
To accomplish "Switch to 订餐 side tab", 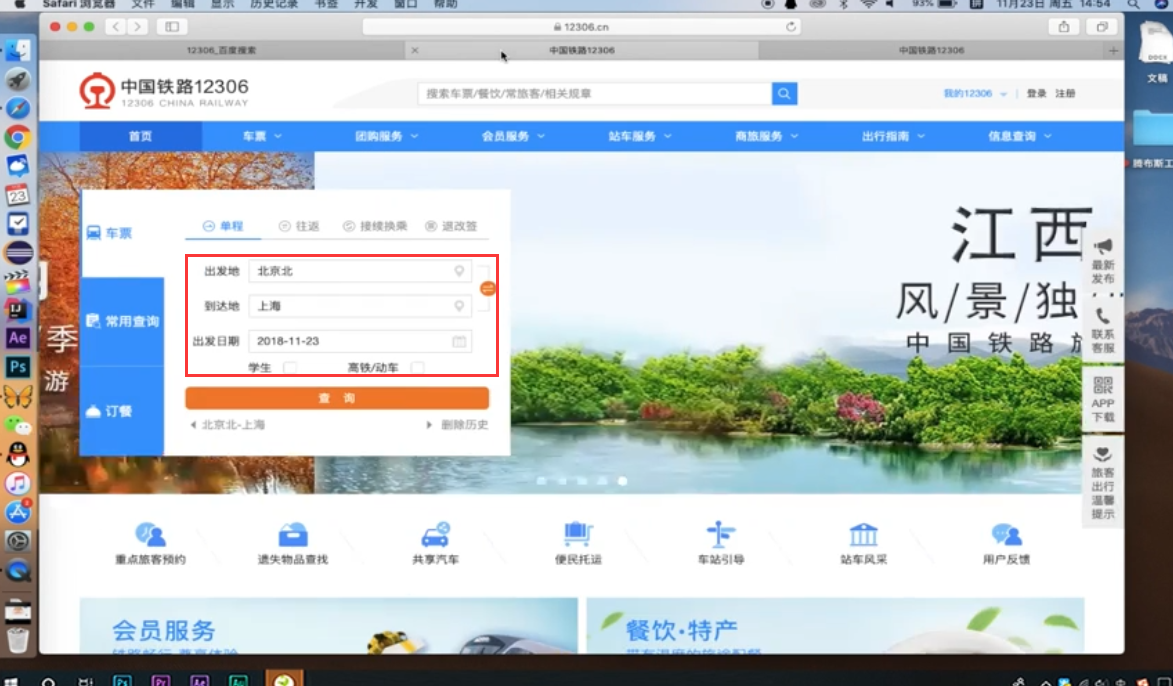I will click(122, 411).
